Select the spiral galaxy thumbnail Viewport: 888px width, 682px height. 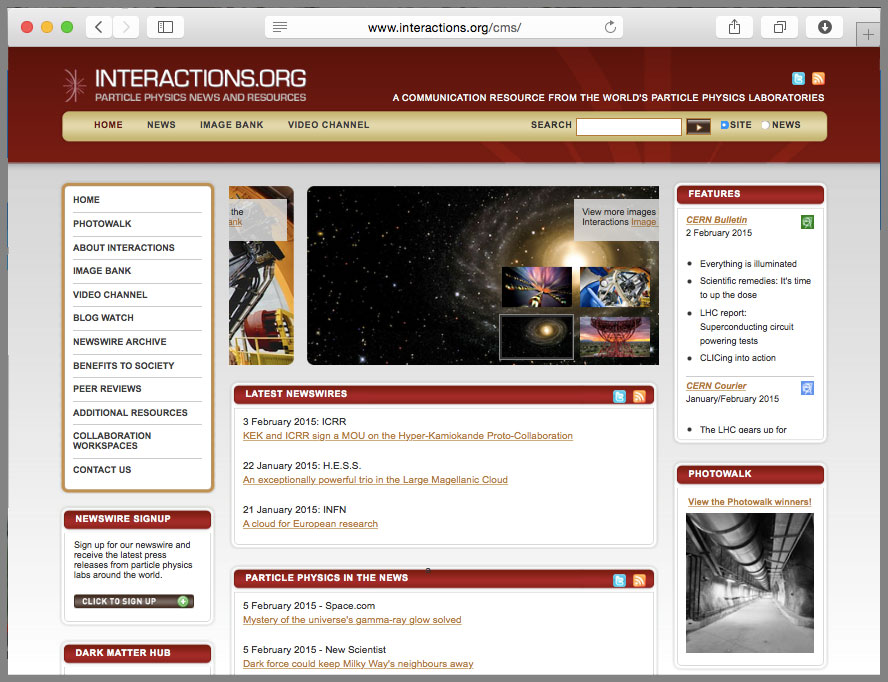[536, 336]
